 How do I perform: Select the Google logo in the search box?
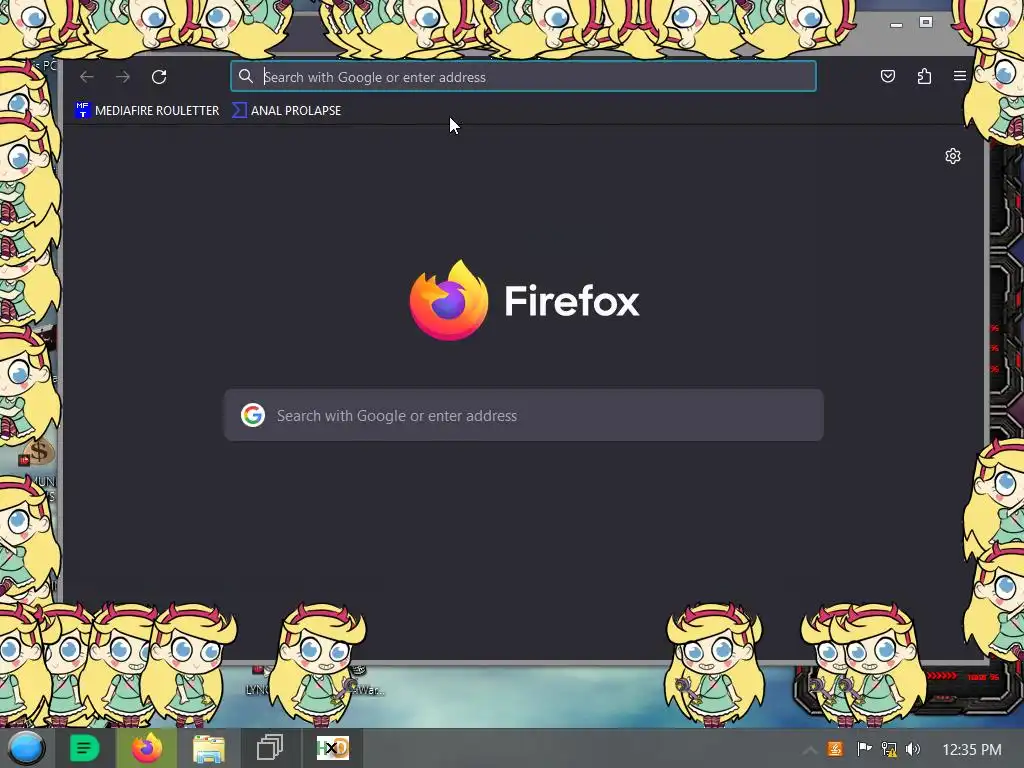click(253, 415)
